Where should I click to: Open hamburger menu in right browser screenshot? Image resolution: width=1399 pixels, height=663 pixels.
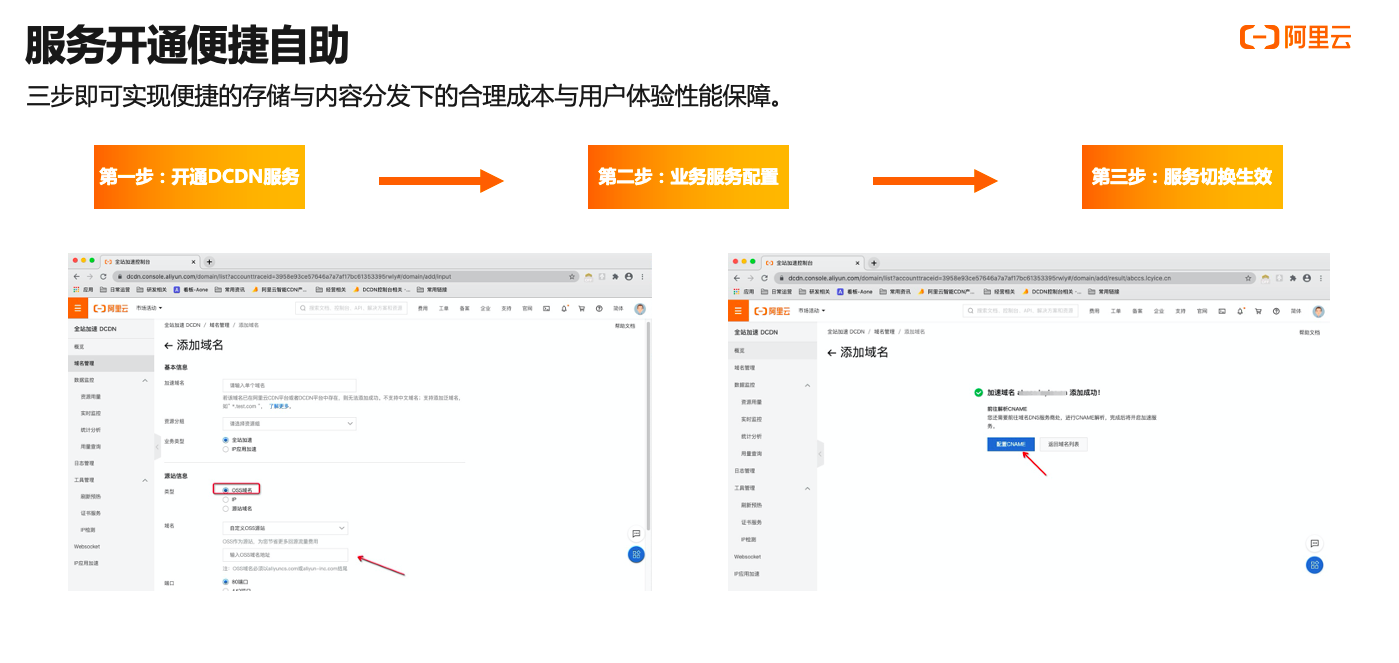pyautogui.click(x=738, y=311)
